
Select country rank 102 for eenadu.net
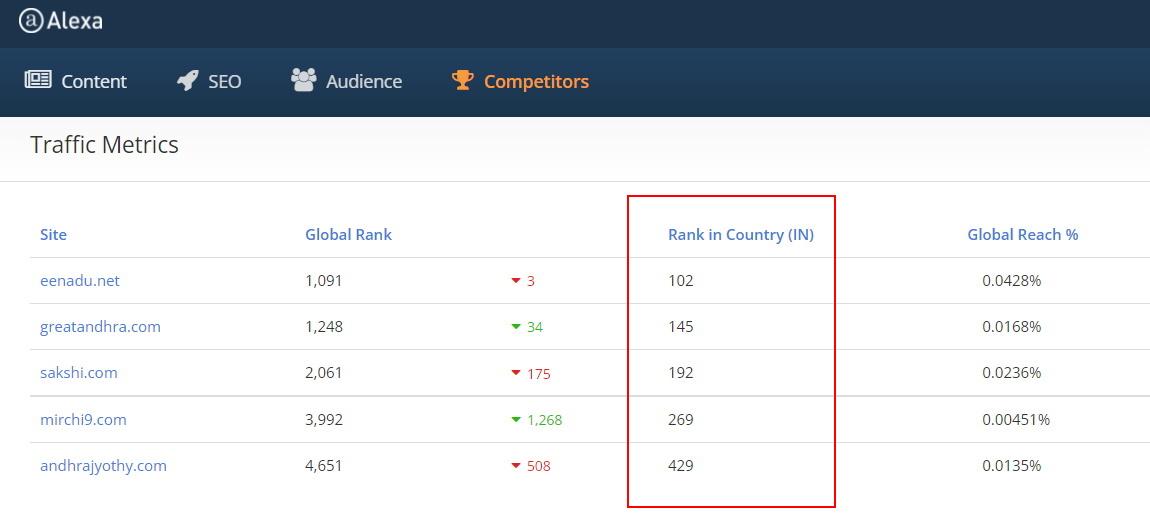[x=681, y=280]
